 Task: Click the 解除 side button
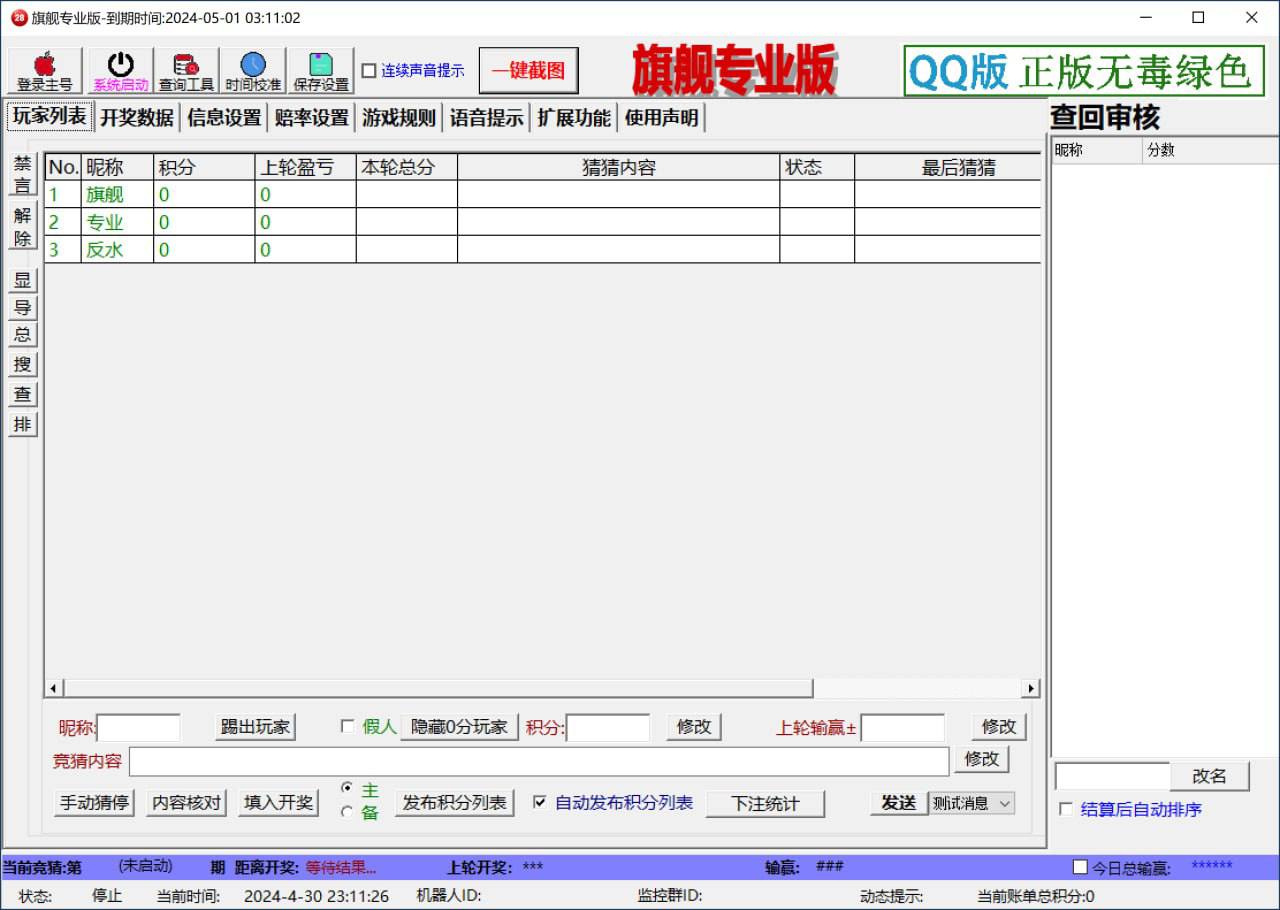(x=22, y=227)
